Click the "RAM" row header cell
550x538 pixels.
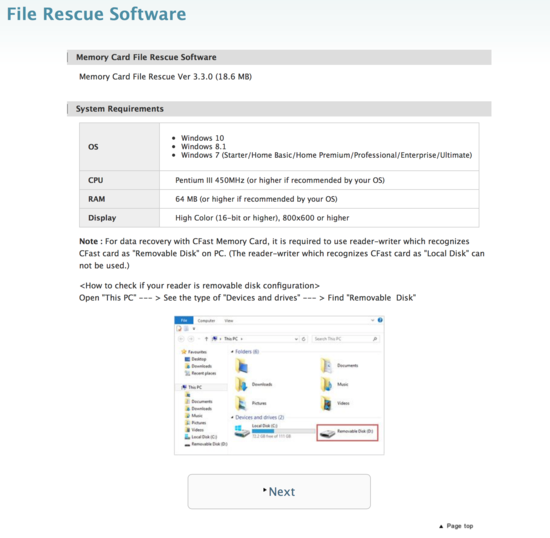[x=120, y=199]
